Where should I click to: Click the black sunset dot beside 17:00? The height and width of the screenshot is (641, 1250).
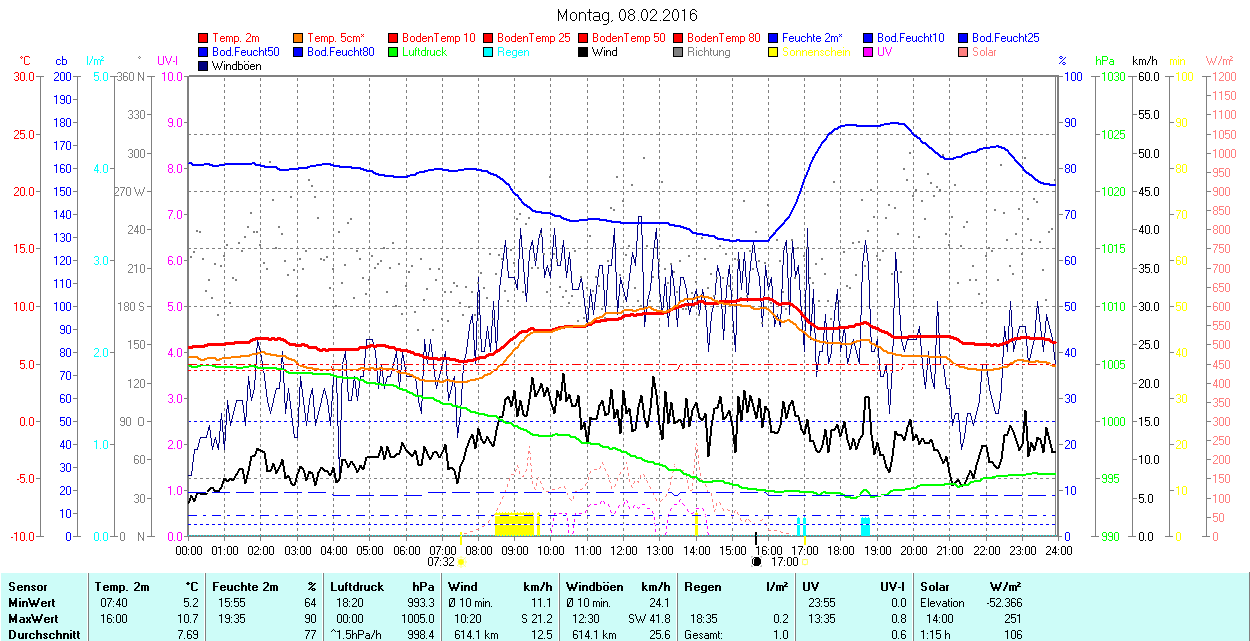pos(757,562)
